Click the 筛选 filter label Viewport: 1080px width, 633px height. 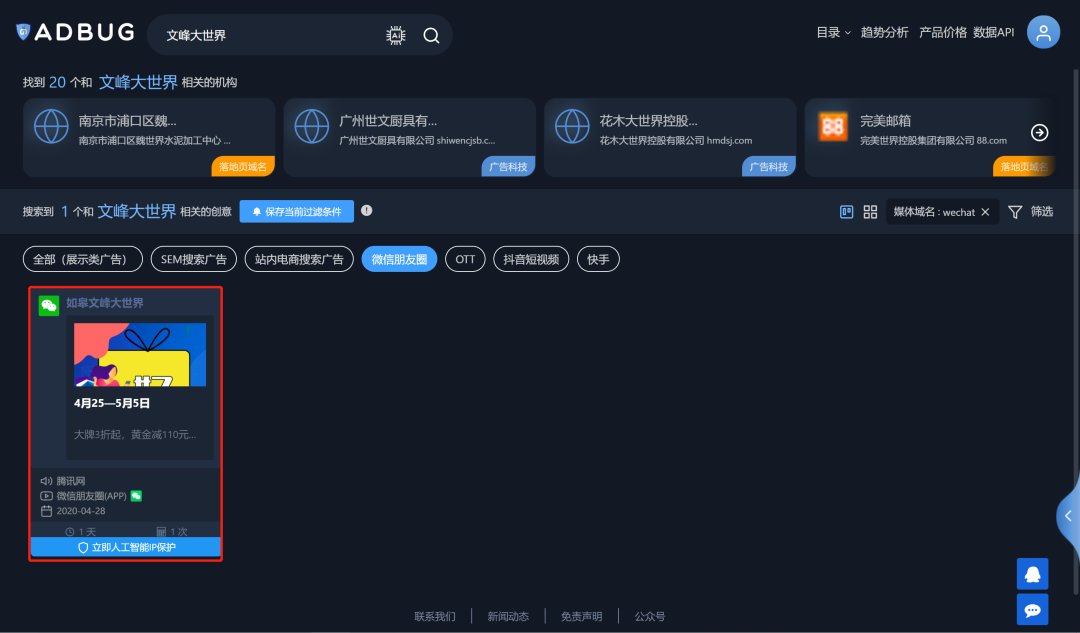(1041, 211)
